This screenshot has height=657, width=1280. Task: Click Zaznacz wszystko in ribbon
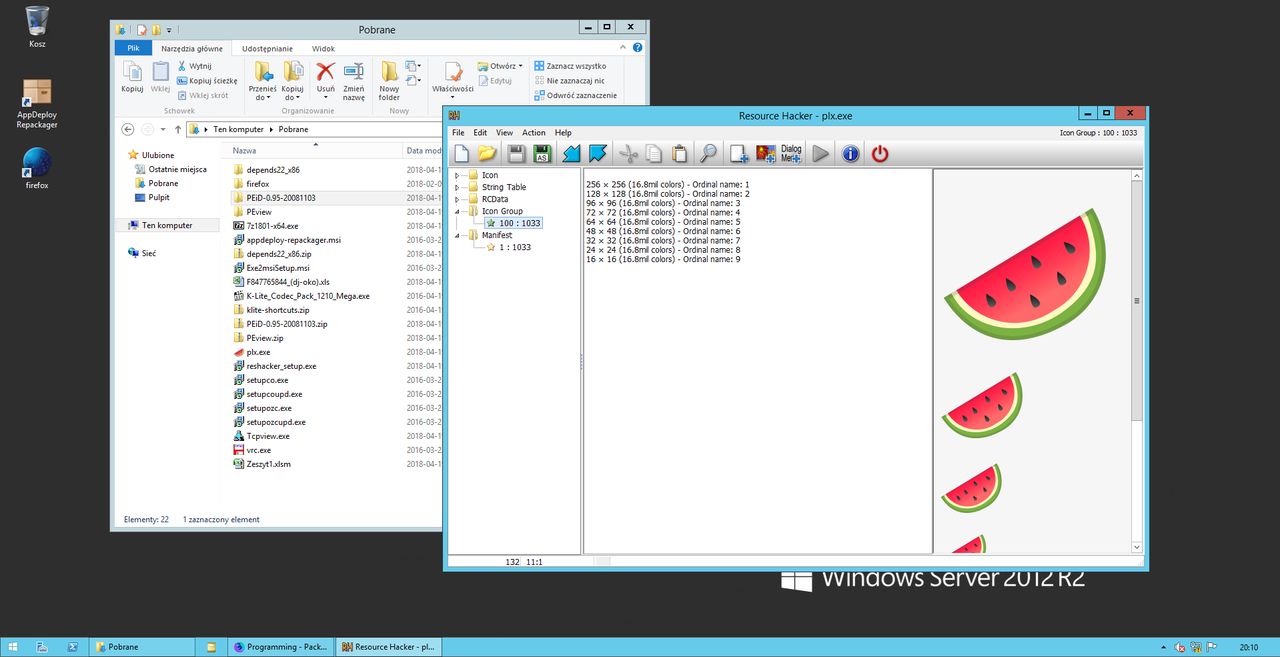(x=569, y=66)
